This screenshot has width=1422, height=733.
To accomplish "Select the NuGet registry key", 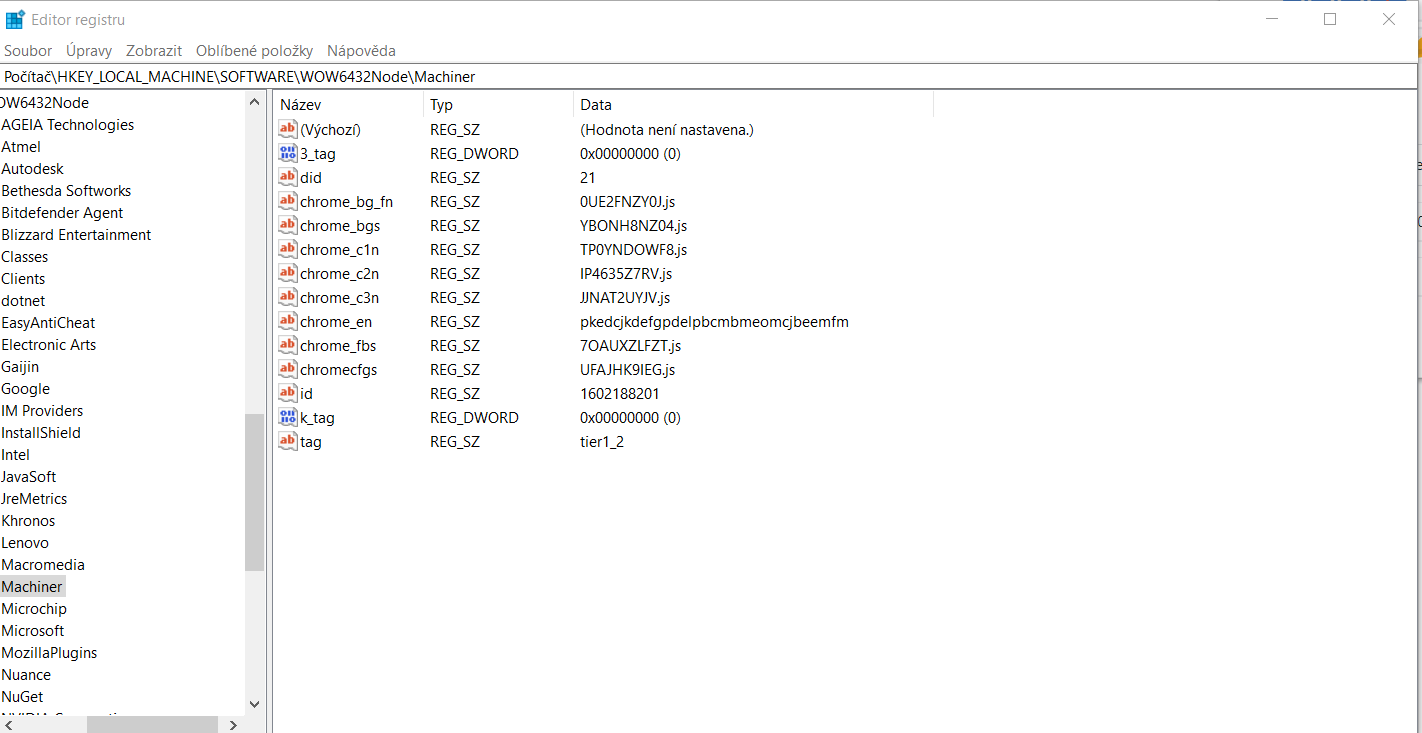I will click(x=22, y=697).
